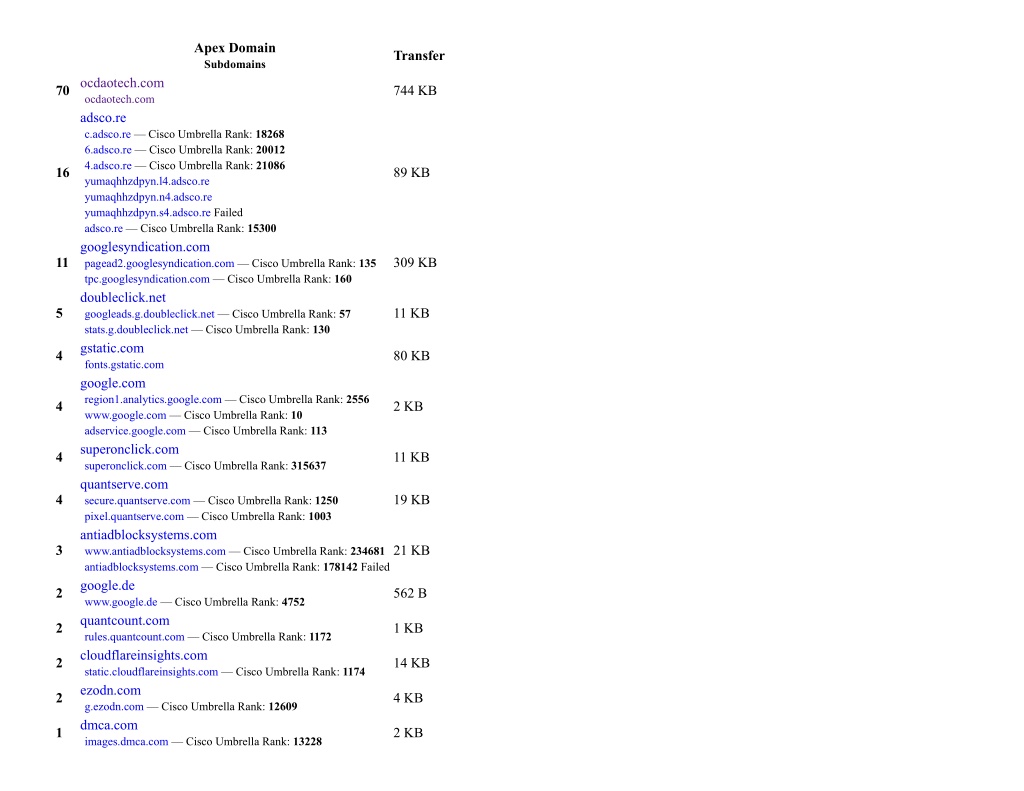
Task: Open the quantserve.com apex domain
Action: tap(124, 484)
